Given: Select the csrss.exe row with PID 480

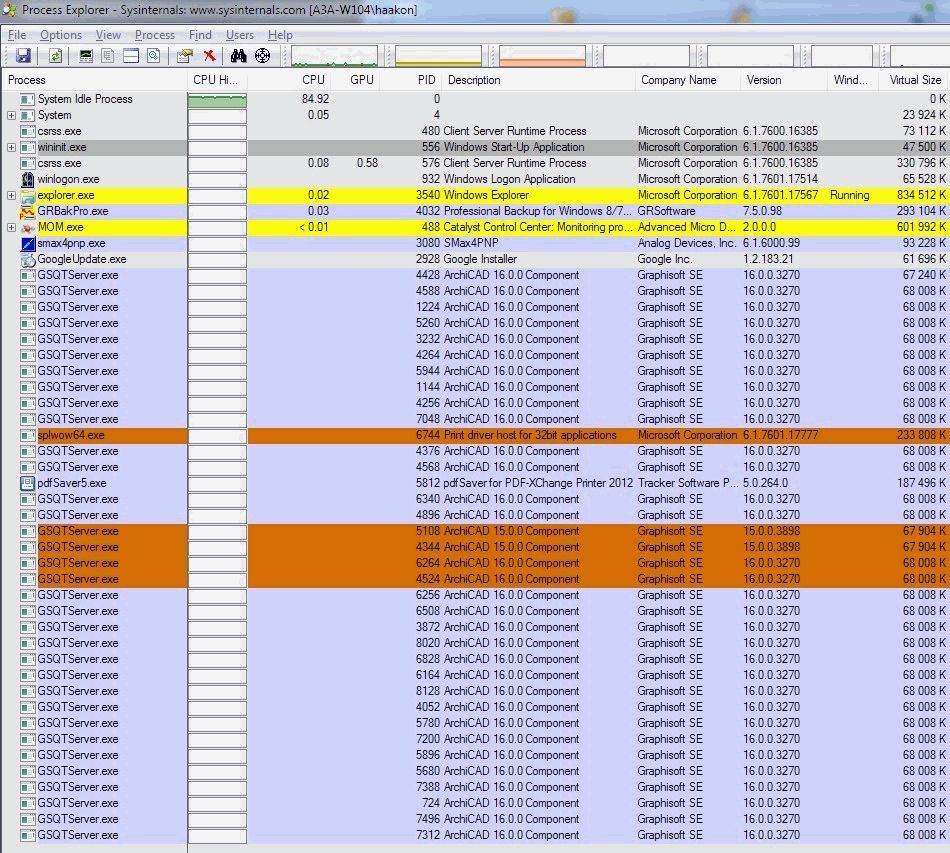Looking at the screenshot, I should click(x=475, y=131).
